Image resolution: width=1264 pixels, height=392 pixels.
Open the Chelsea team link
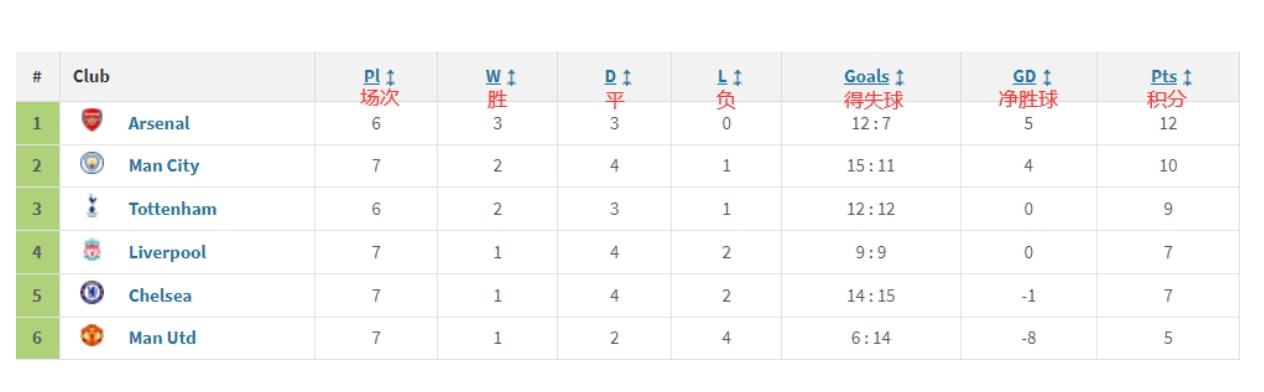(x=160, y=295)
